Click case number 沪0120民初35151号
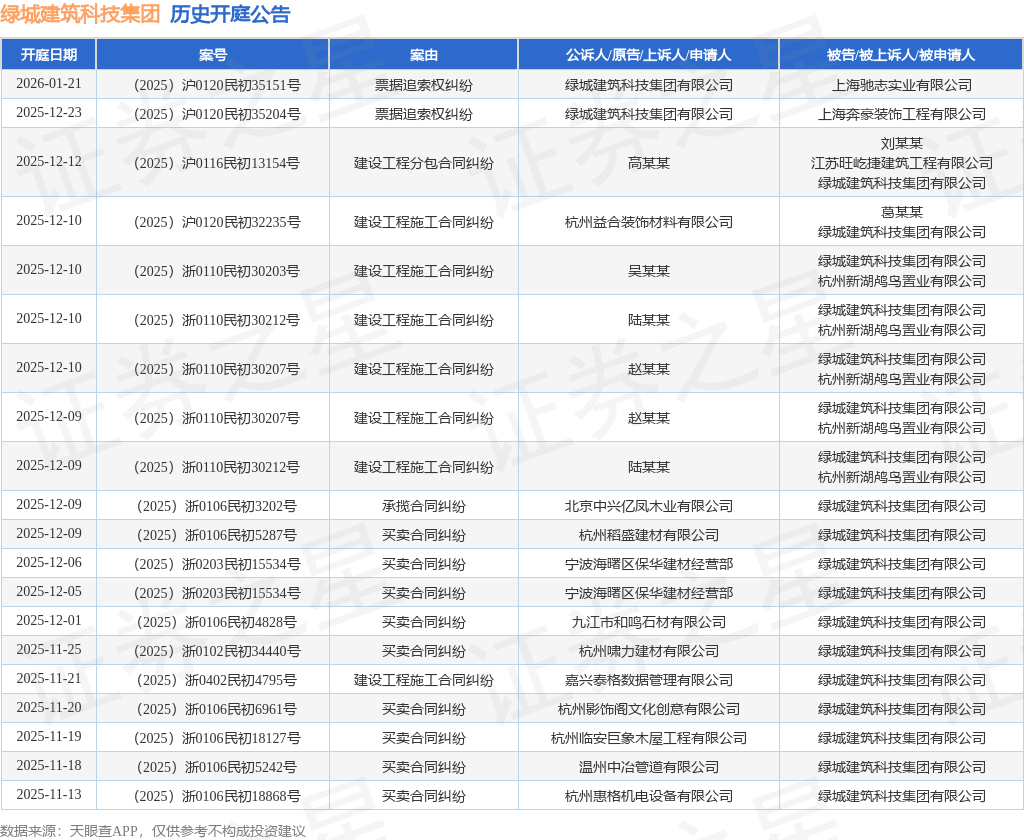Screen dimensions: 1024x840 click(217, 85)
